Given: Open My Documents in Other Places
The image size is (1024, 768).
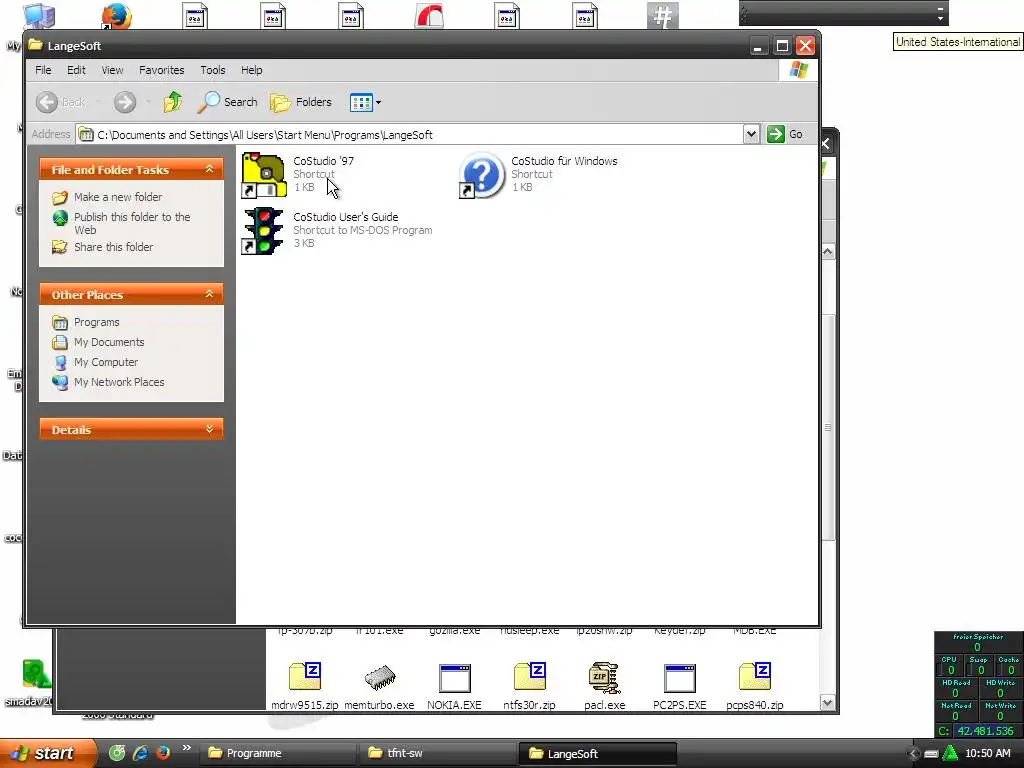Looking at the screenshot, I should (108, 342).
